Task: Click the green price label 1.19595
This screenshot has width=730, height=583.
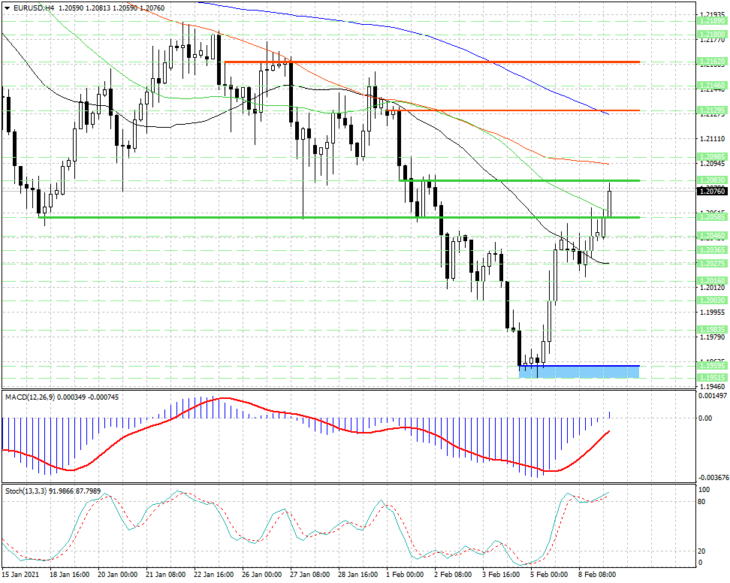Action: pos(712,366)
